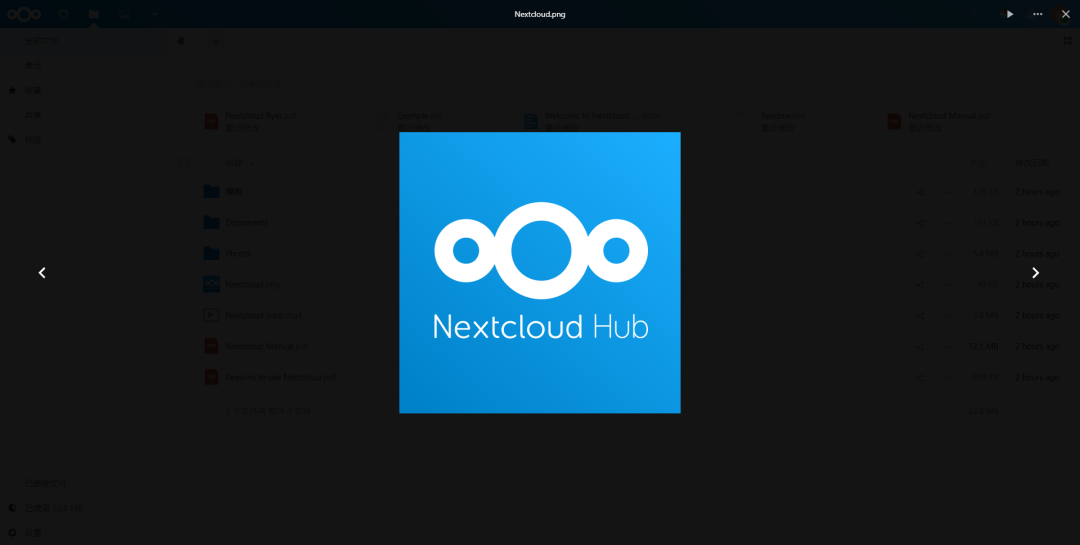
Task: Toggle the select-all checkbox in the dimmed file list header
Action: pos(184,163)
